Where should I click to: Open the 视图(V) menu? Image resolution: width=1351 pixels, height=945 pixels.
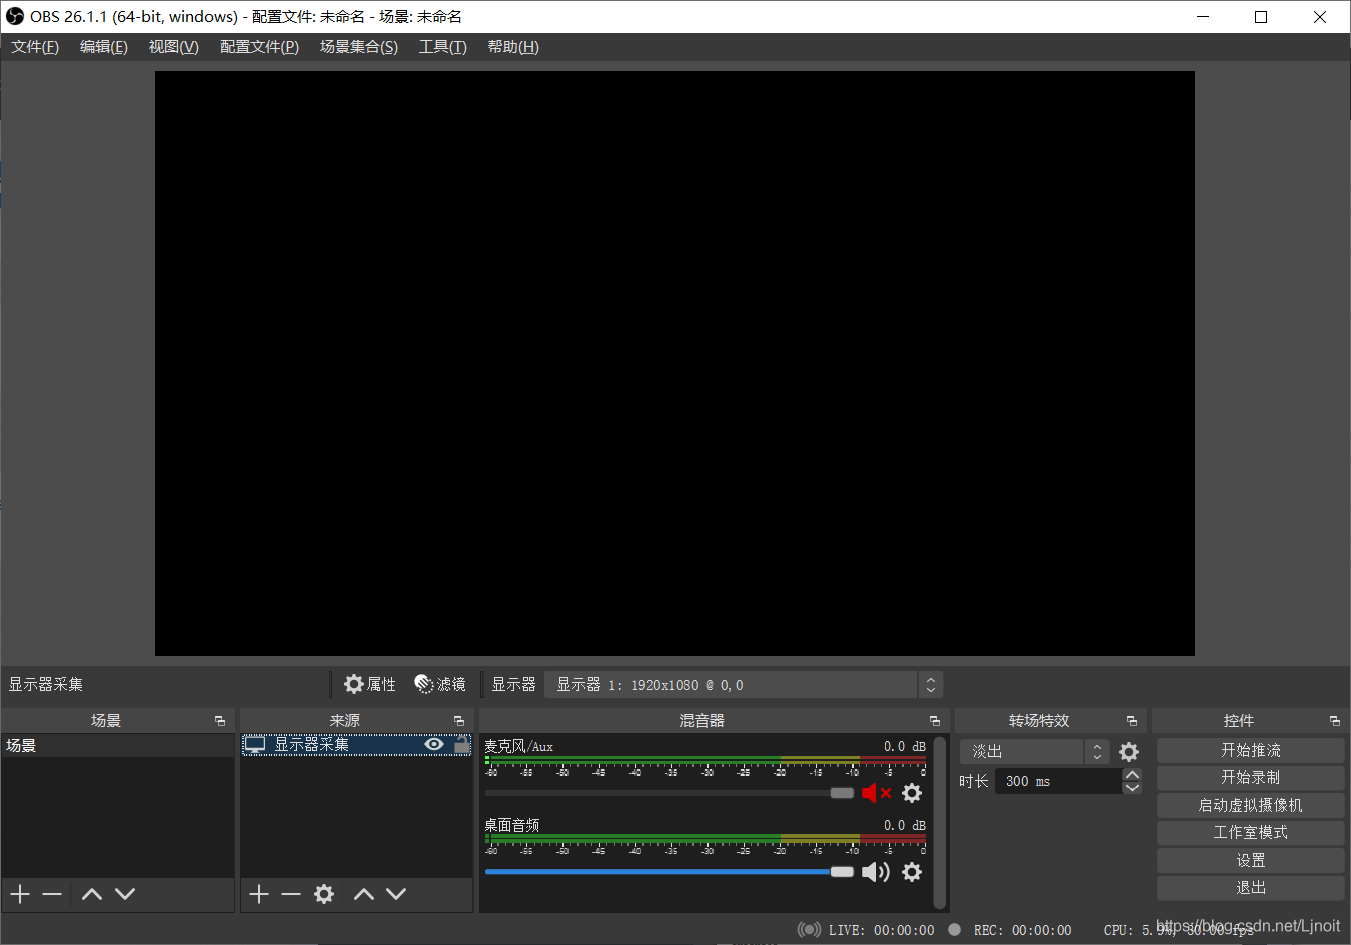click(174, 47)
